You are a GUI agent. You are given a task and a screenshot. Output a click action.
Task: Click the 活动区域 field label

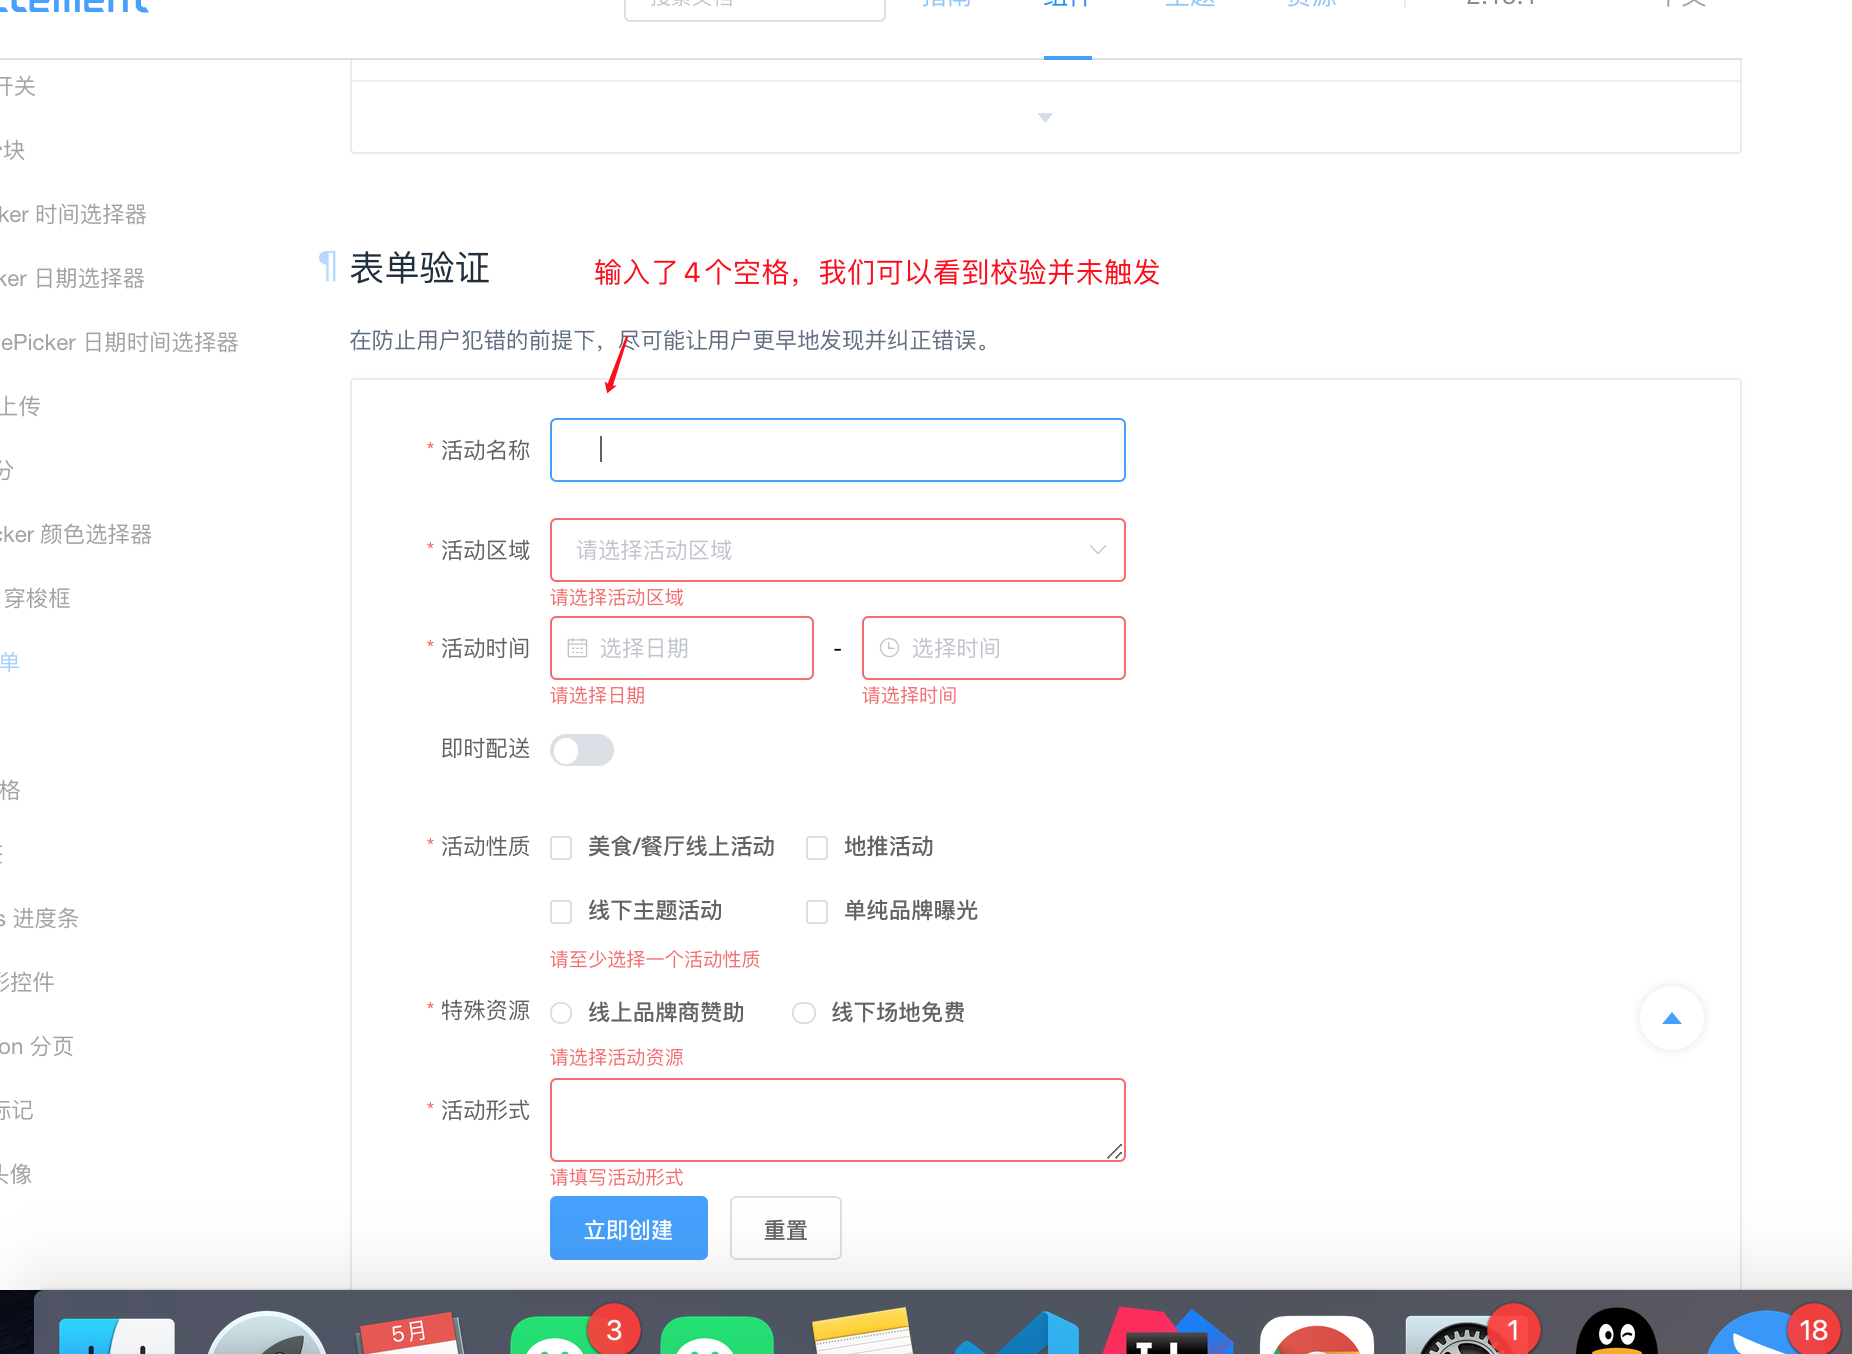tap(486, 550)
